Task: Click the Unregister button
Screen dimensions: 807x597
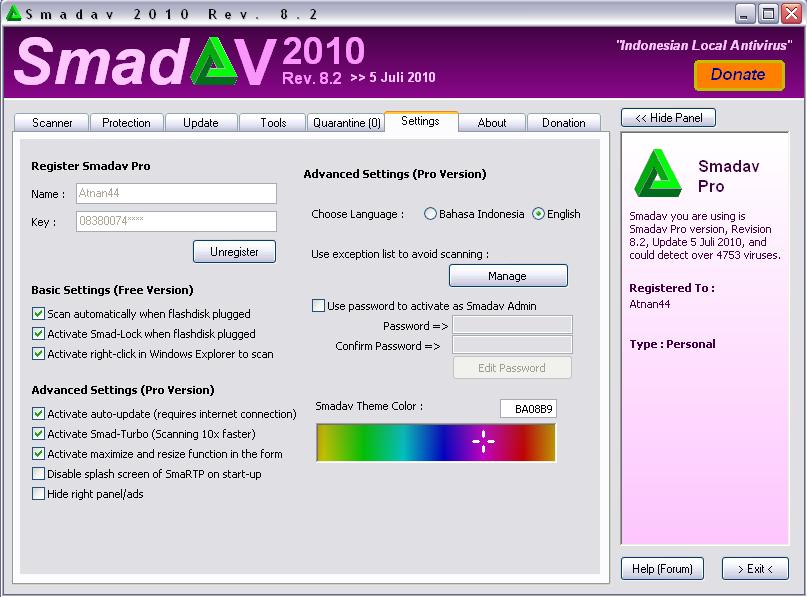Action: click(234, 252)
